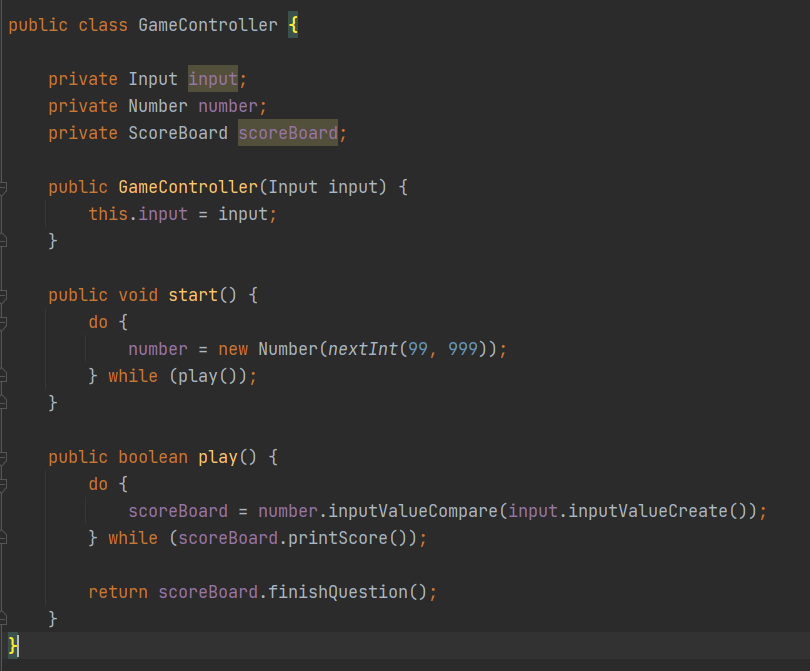Click the GameController constructor name
The image size is (810, 671).
click(x=188, y=186)
